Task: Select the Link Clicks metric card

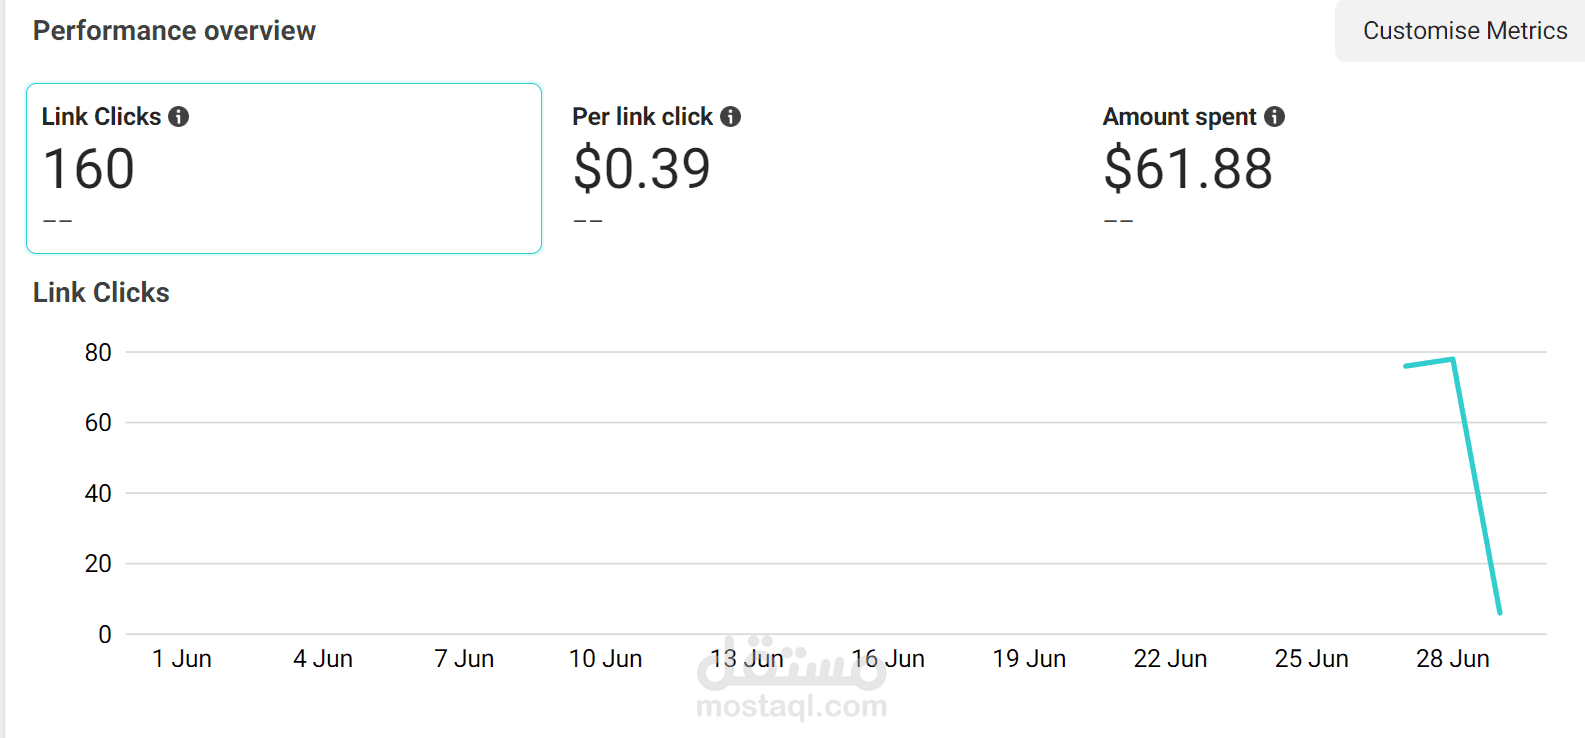Action: point(284,168)
